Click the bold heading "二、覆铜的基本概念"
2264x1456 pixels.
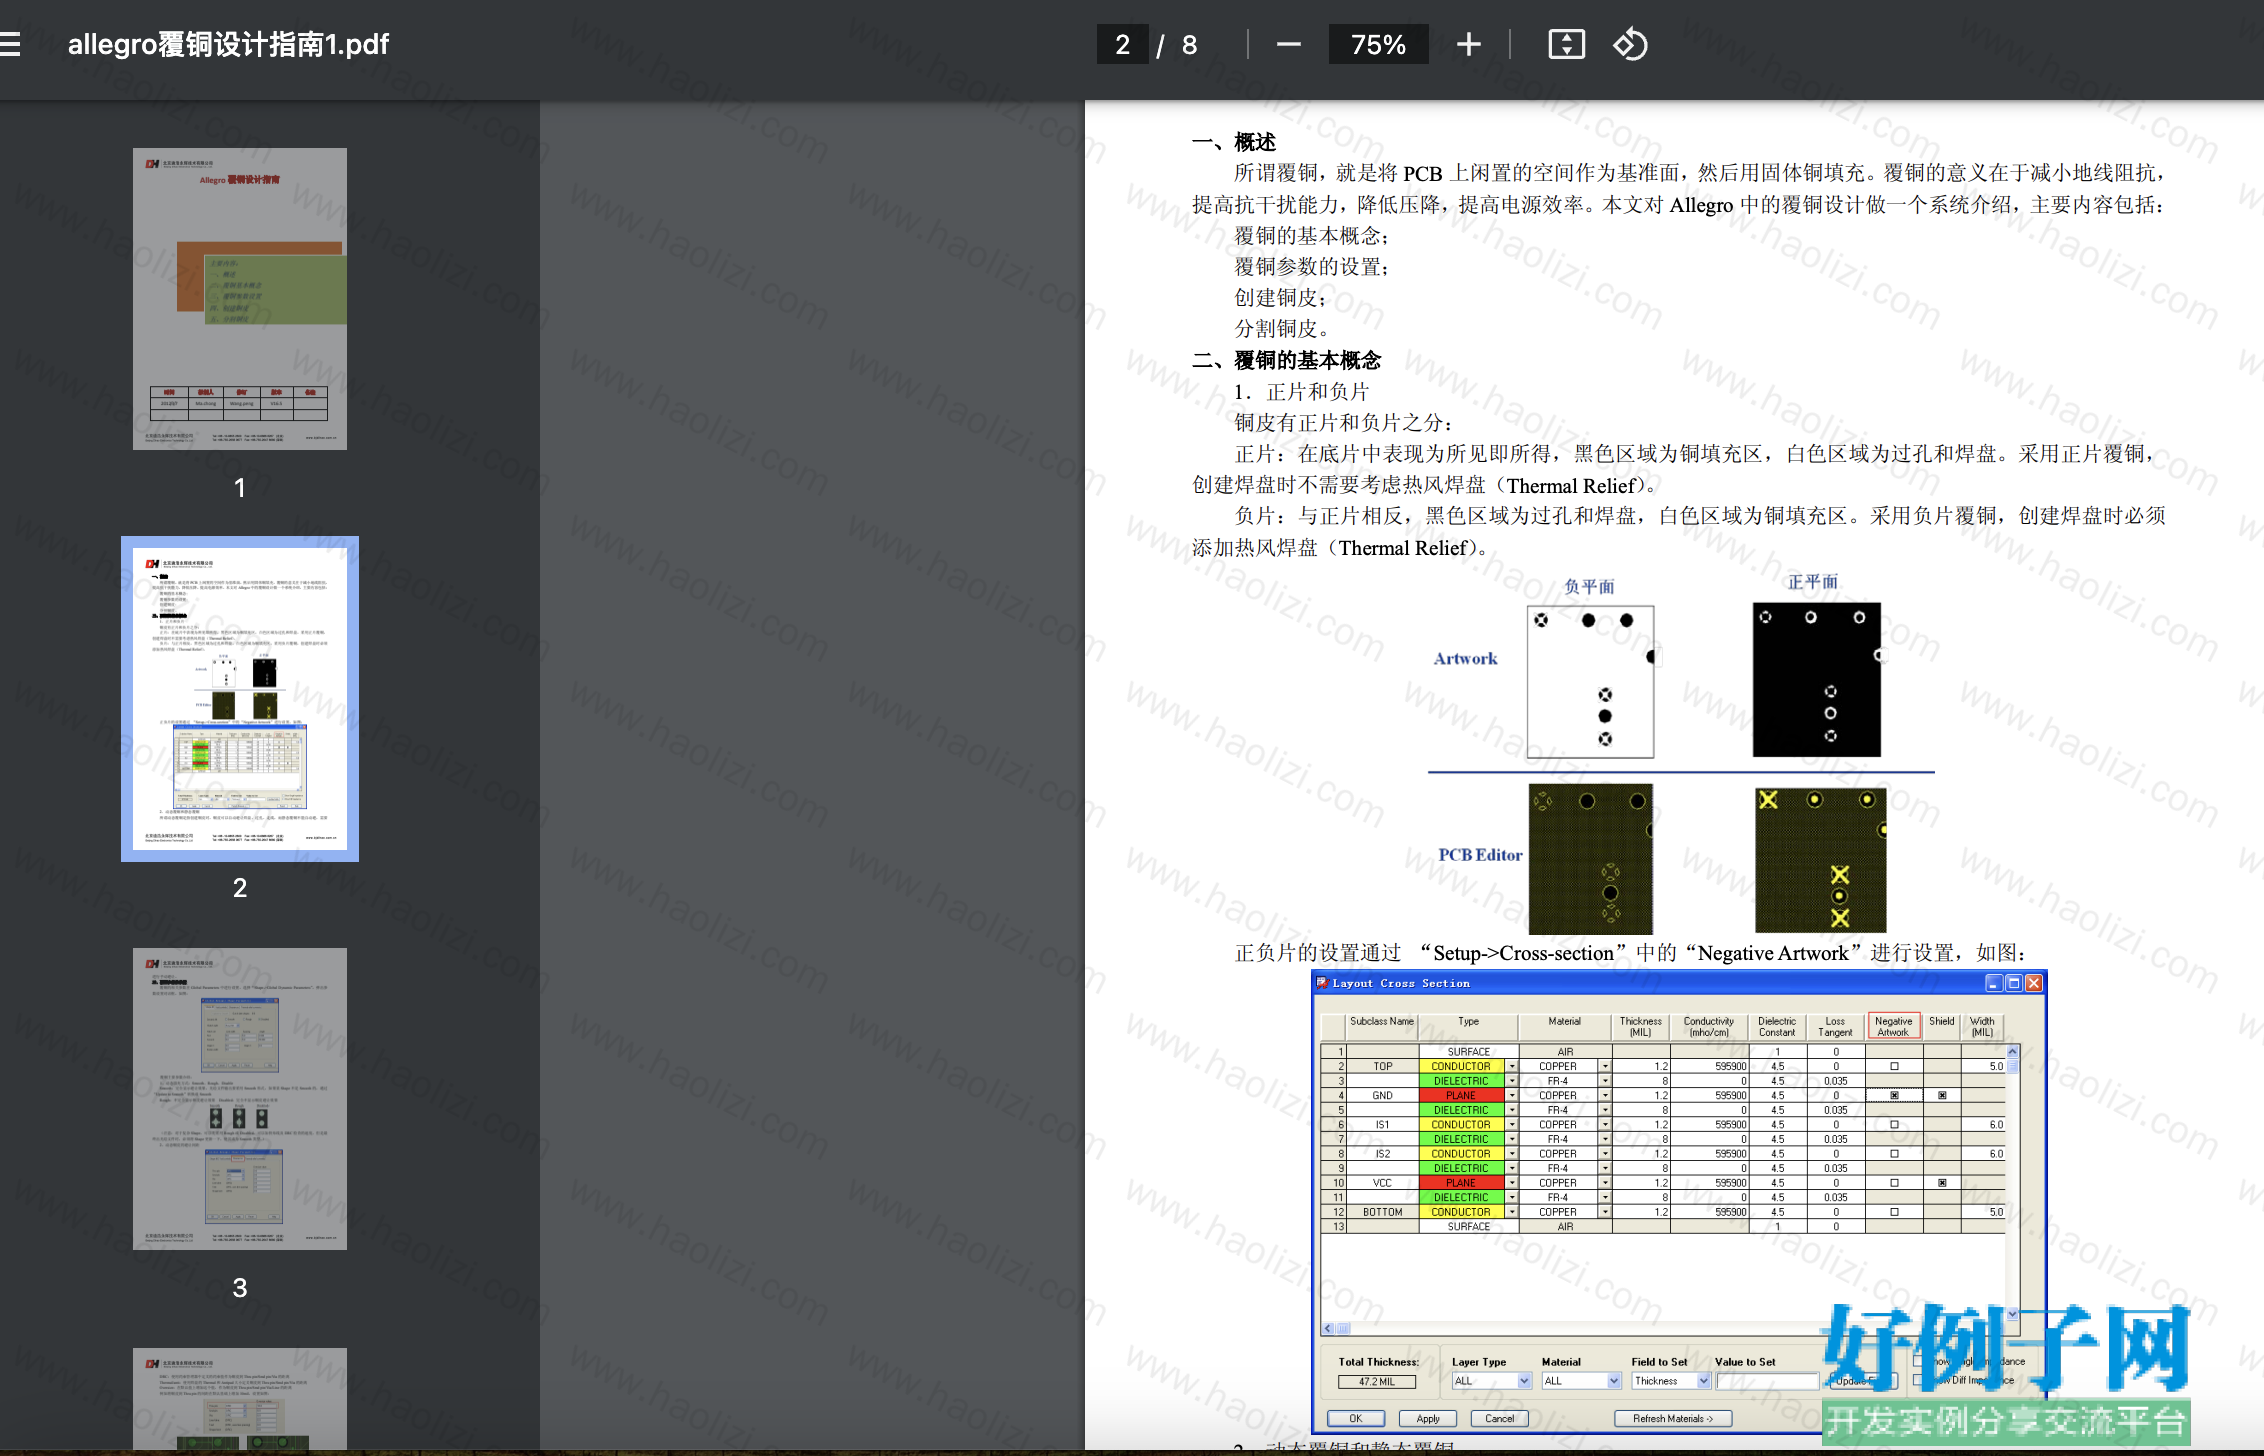[x=1286, y=360]
